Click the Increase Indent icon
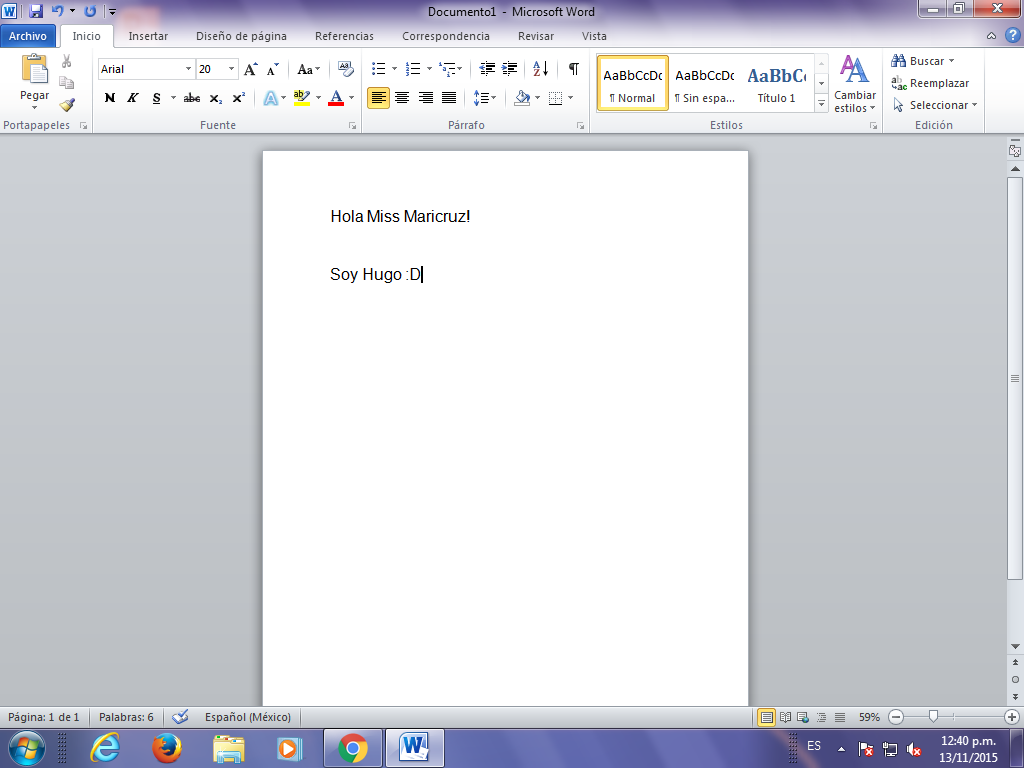The height and width of the screenshot is (768, 1024). coord(510,69)
